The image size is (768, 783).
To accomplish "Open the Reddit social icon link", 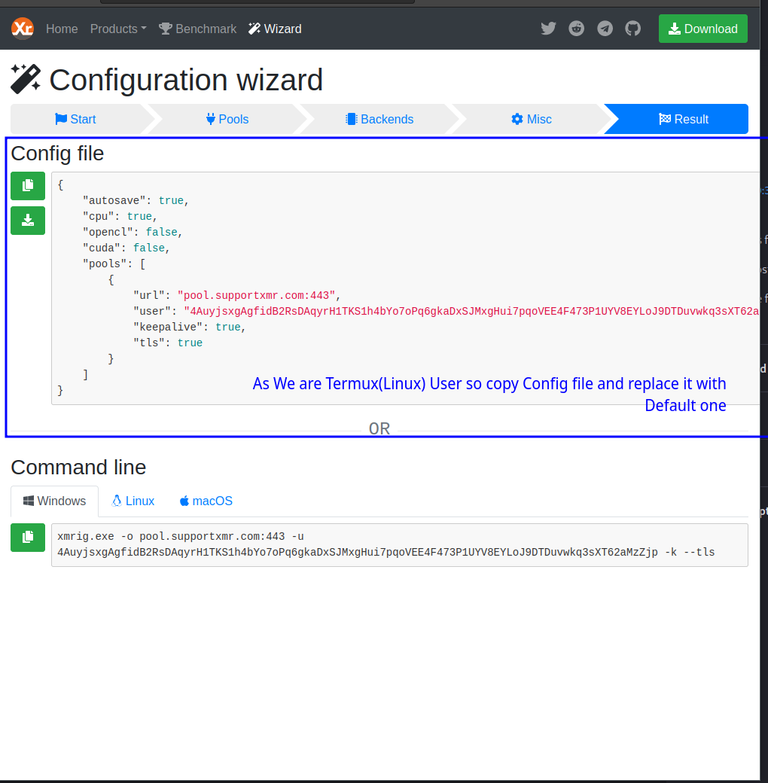I will [x=577, y=29].
